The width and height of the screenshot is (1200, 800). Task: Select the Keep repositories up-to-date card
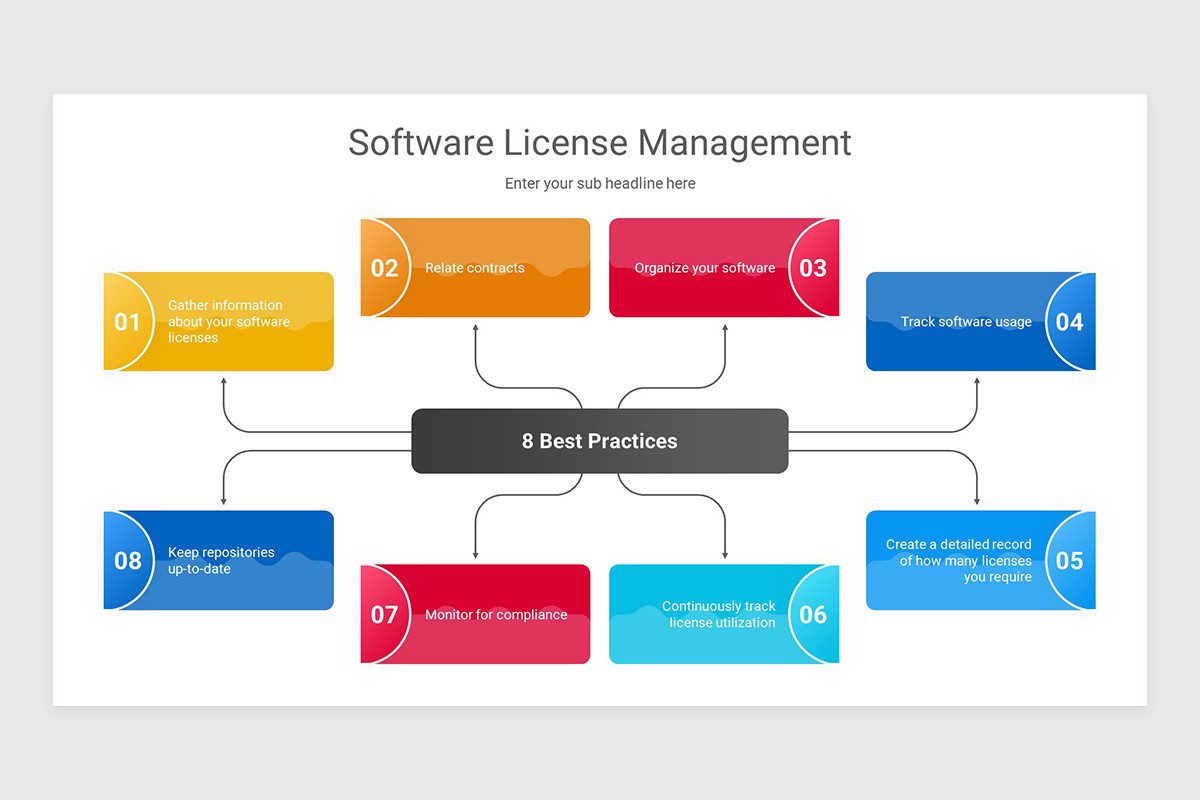218,560
